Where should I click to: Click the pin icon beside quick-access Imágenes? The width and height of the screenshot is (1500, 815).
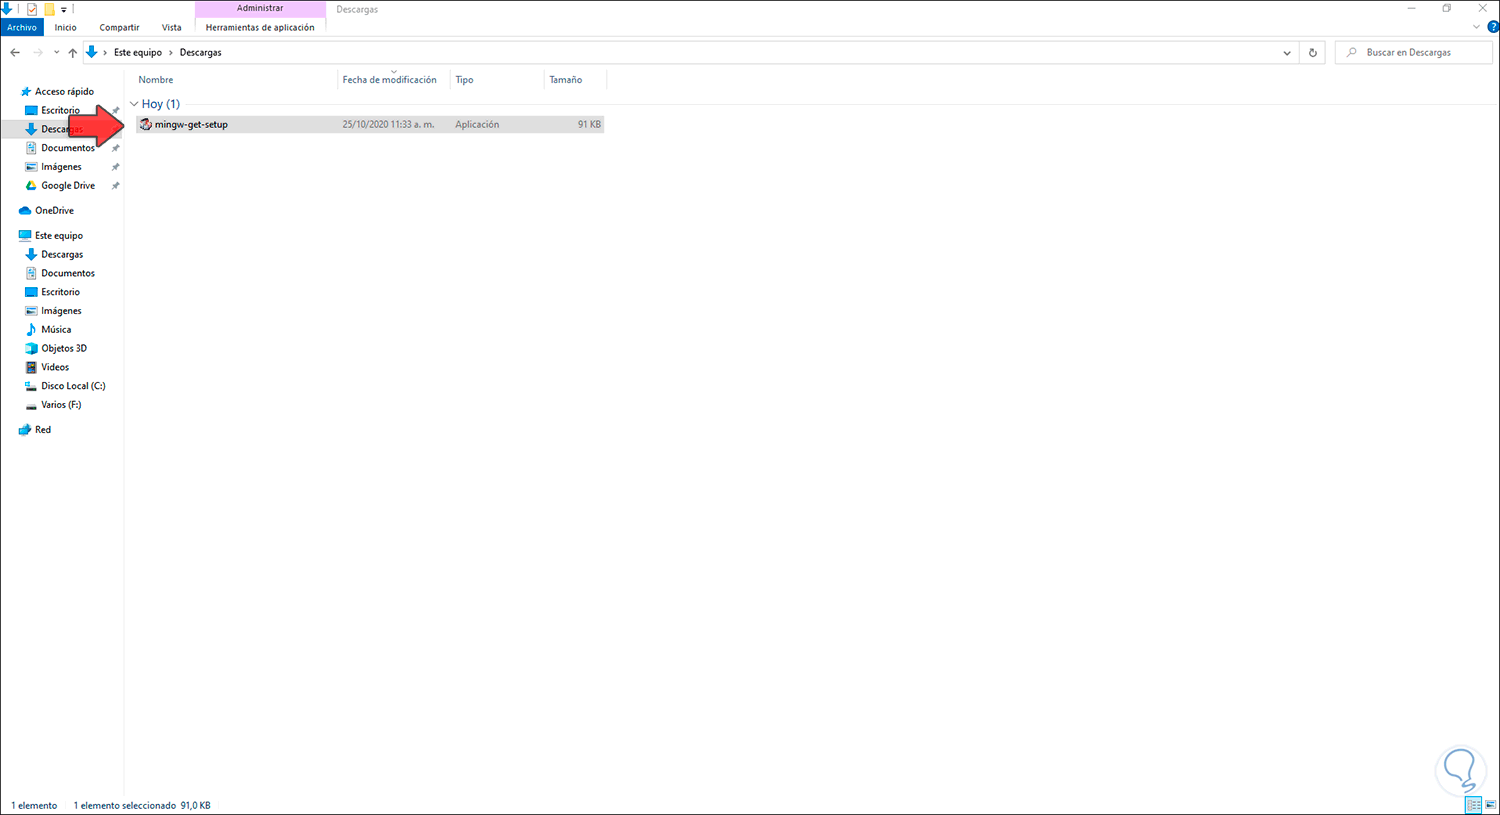tap(116, 167)
